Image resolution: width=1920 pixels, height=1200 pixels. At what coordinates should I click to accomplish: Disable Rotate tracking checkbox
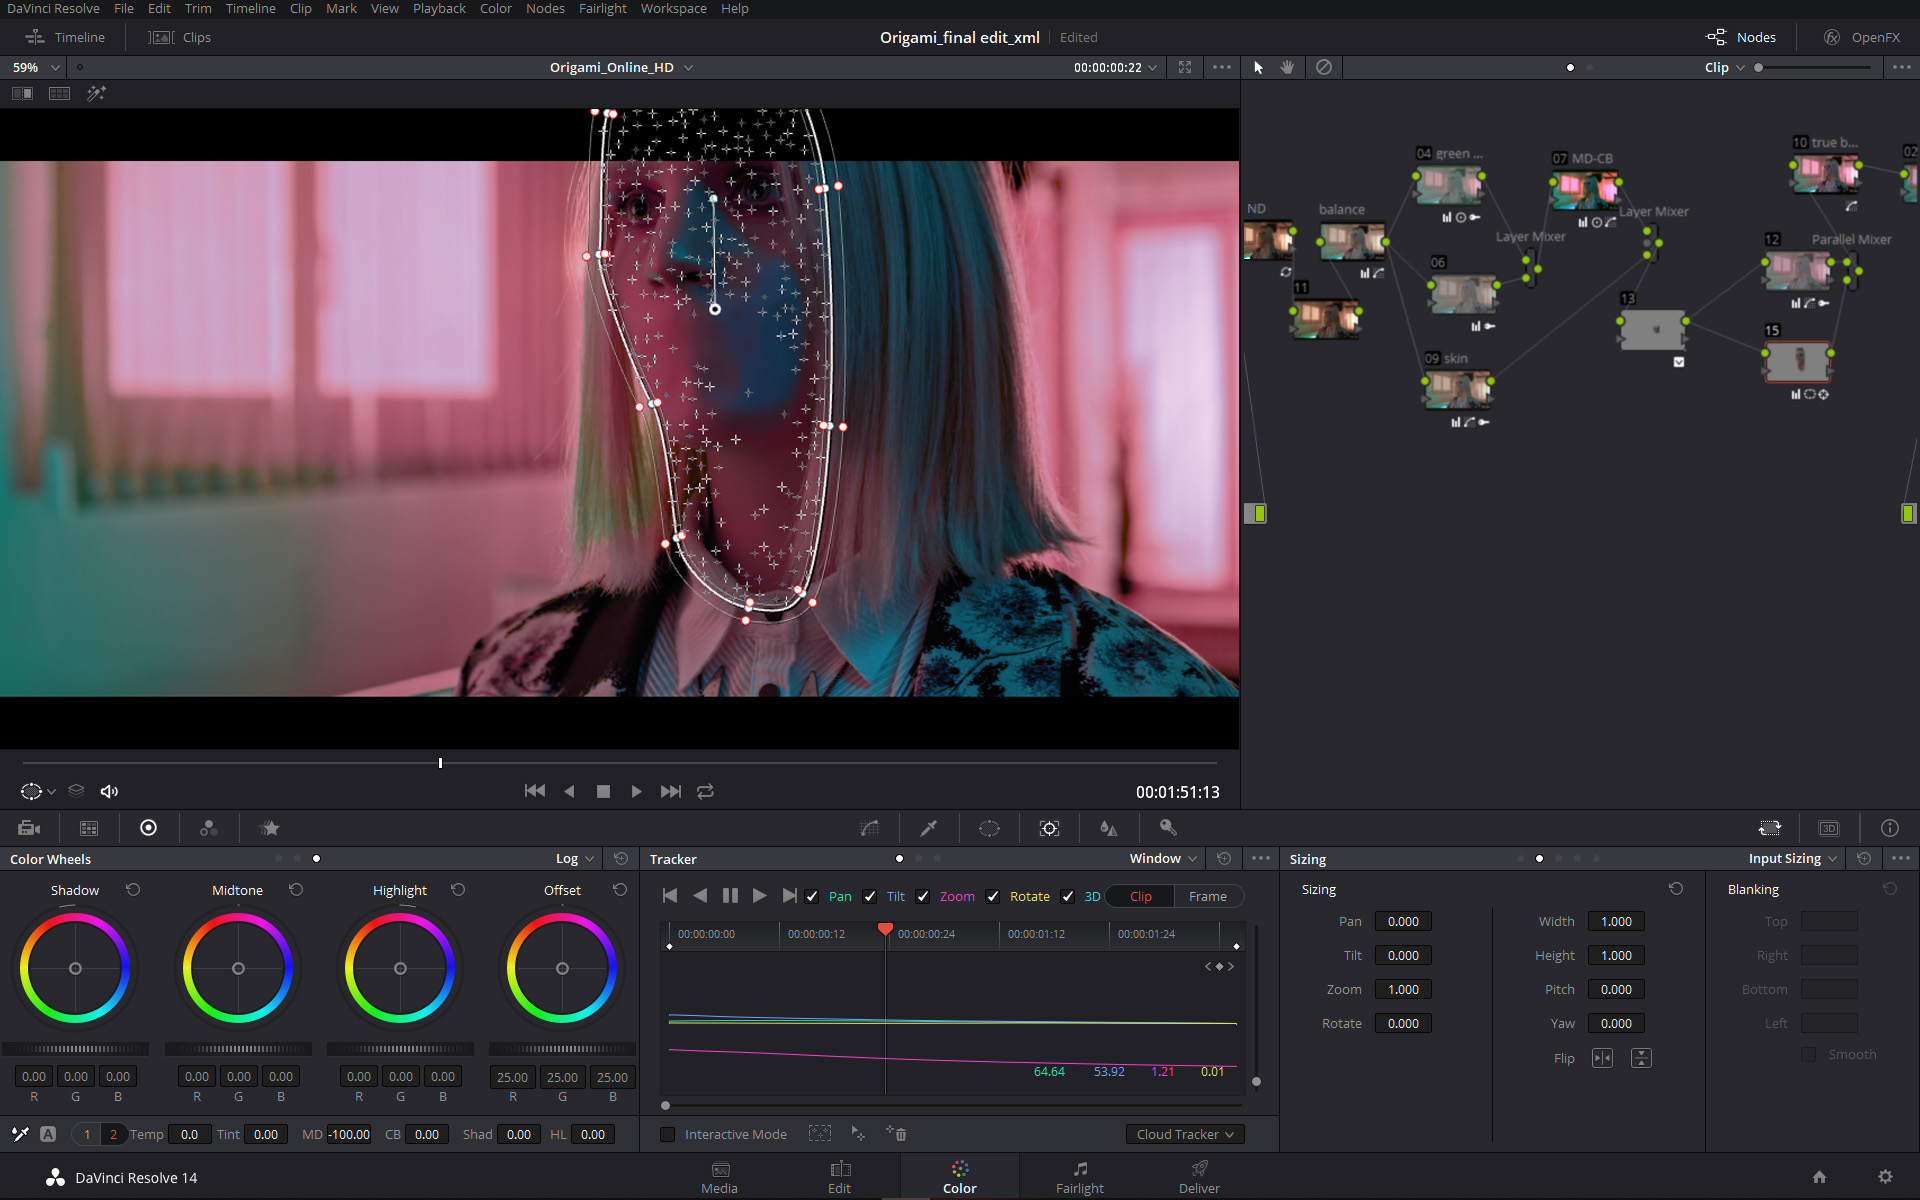pos(993,896)
